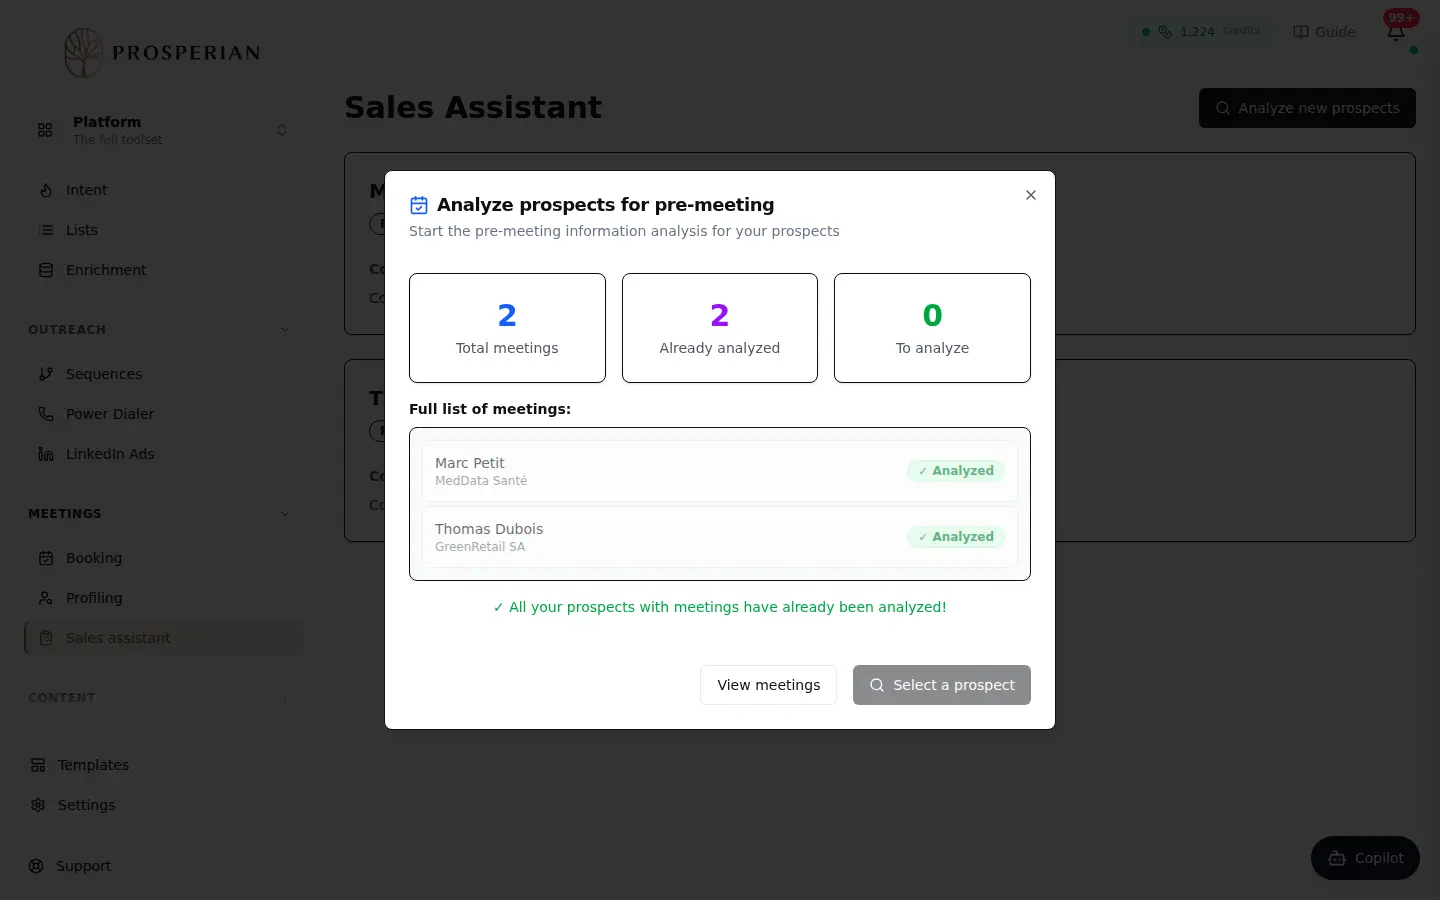Collapse the Meetings section
The height and width of the screenshot is (900, 1440).
pyautogui.click(x=285, y=514)
